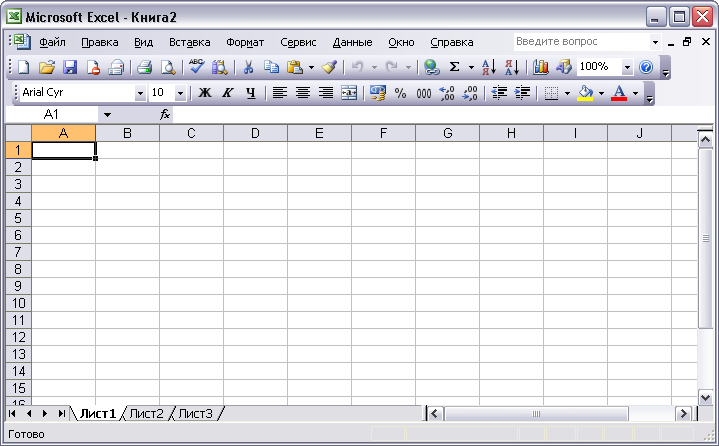Expand the Name Box A1 dropdown arrow

click(x=107, y=115)
